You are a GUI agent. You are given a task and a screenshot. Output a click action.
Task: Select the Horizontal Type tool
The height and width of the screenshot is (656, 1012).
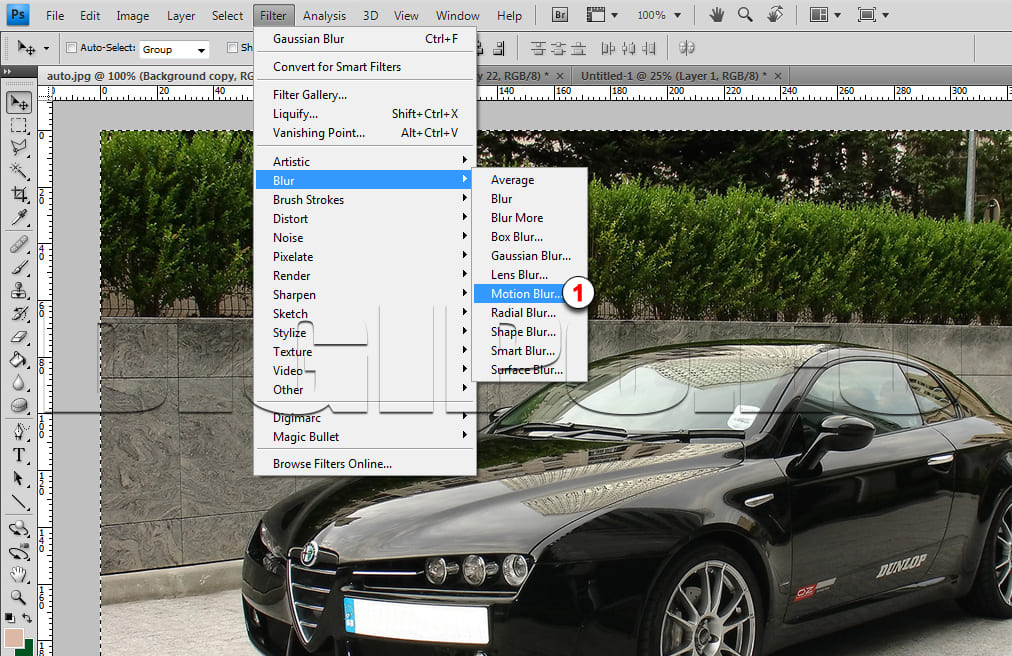pos(19,455)
